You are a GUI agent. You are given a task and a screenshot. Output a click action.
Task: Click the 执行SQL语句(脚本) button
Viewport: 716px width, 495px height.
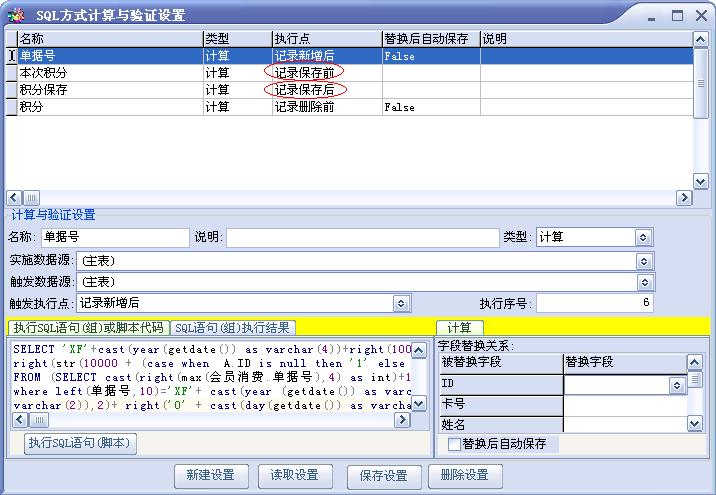coord(80,443)
